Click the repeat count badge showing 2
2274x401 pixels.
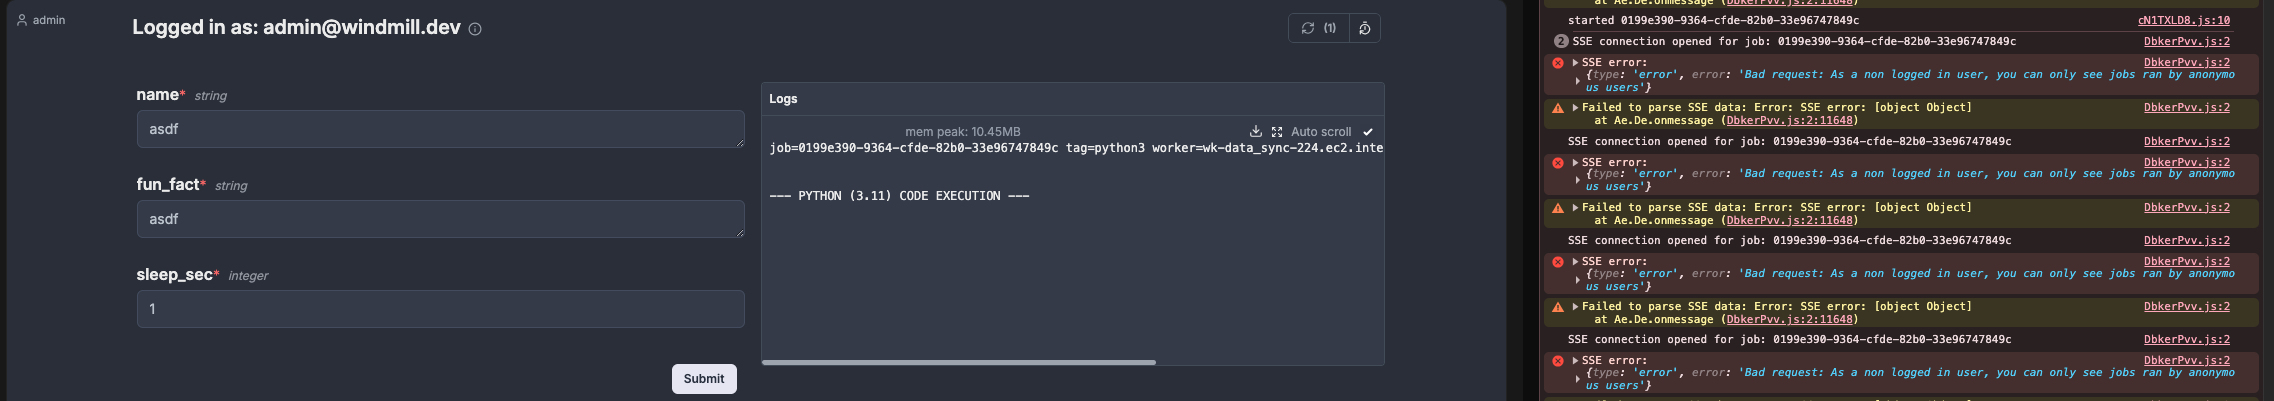1560,41
